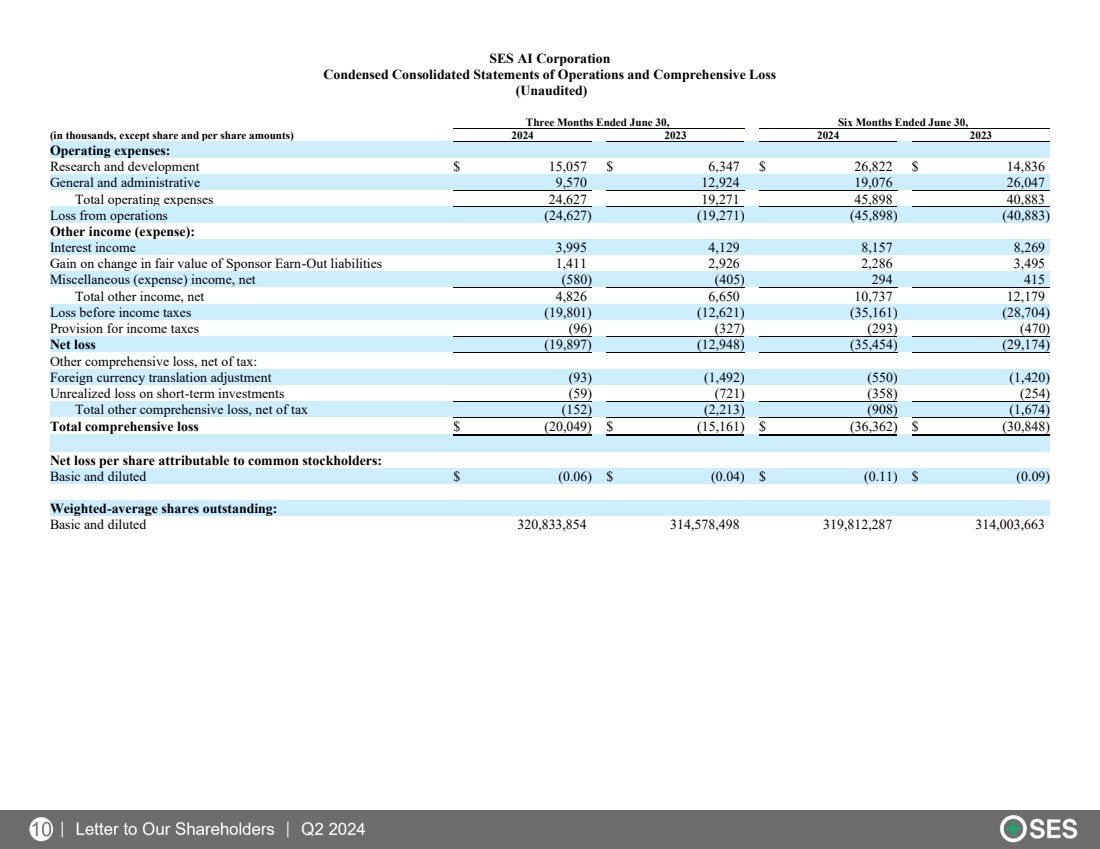Click the '(Unaudited)' subtitle text

coord(550,91)
